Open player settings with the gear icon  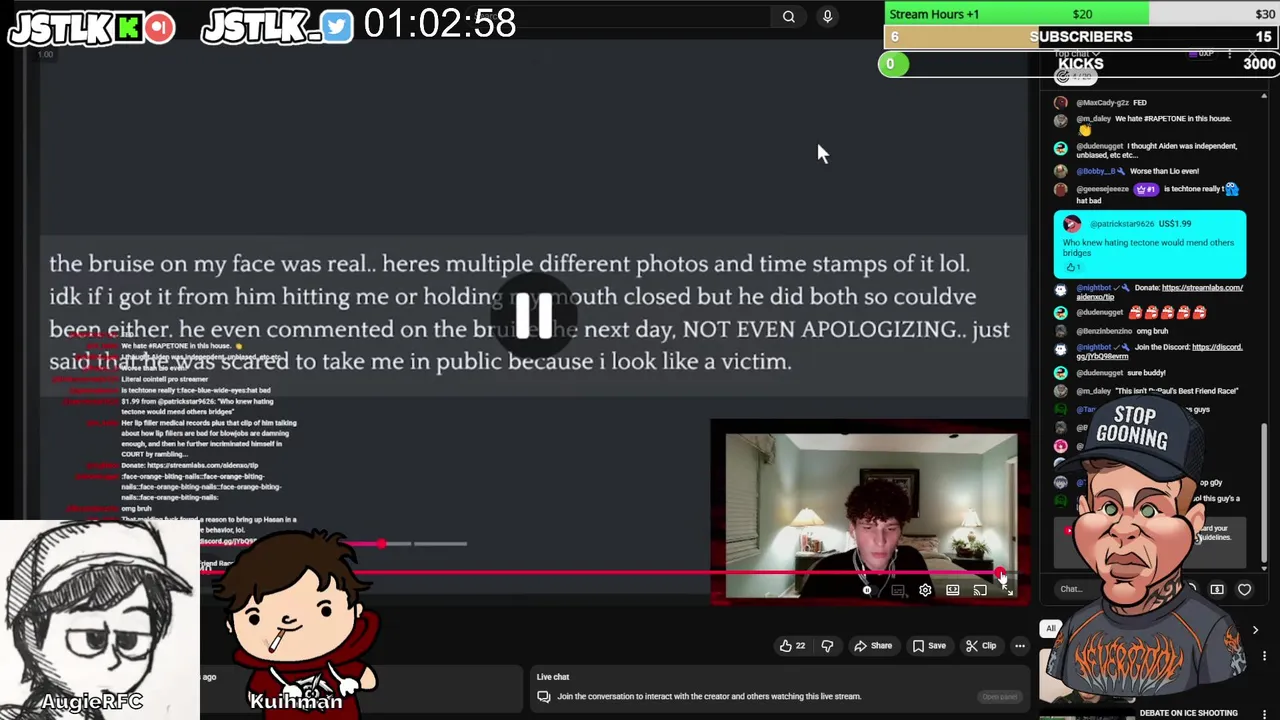point(925,590)
